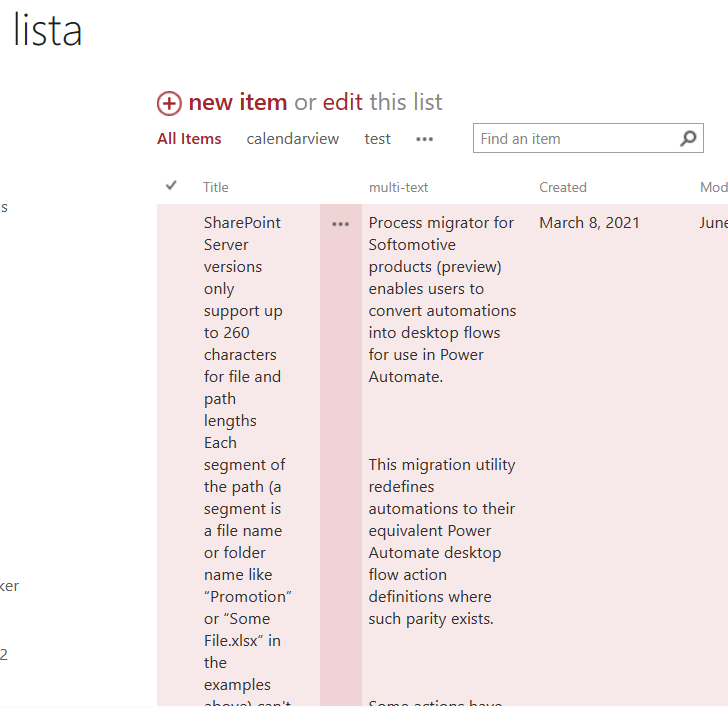Click the March 8, 2021 created date

(589, 223)
